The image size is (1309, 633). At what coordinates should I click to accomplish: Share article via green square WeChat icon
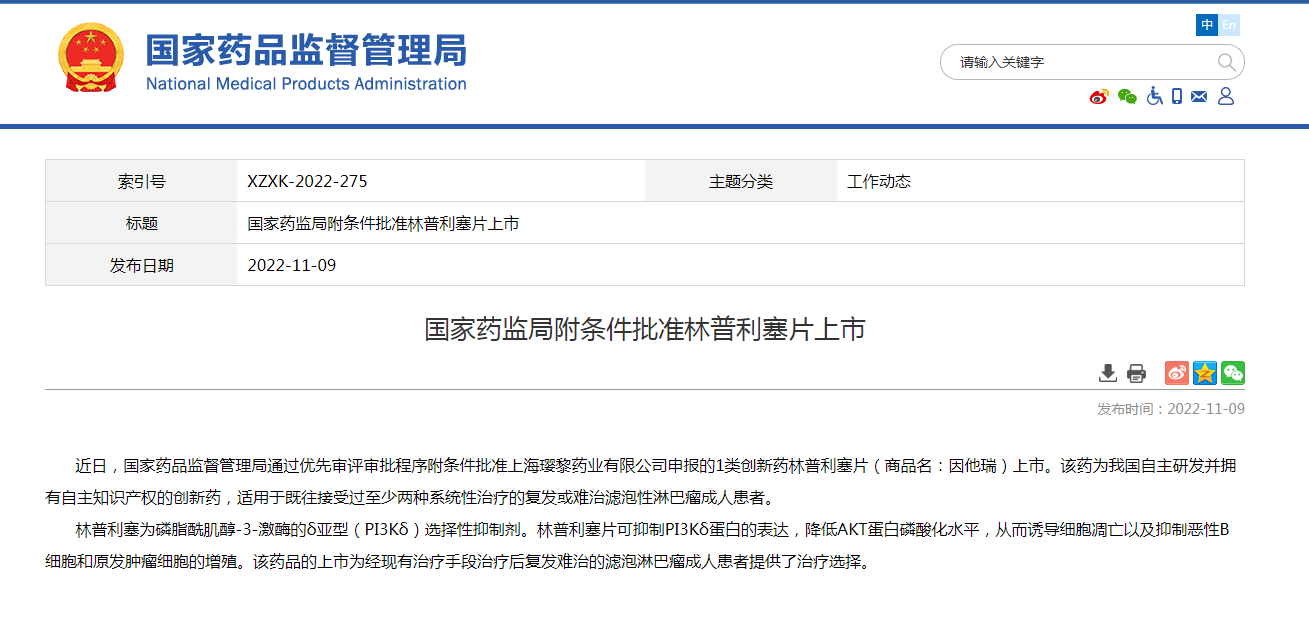tap(1233, 373)
